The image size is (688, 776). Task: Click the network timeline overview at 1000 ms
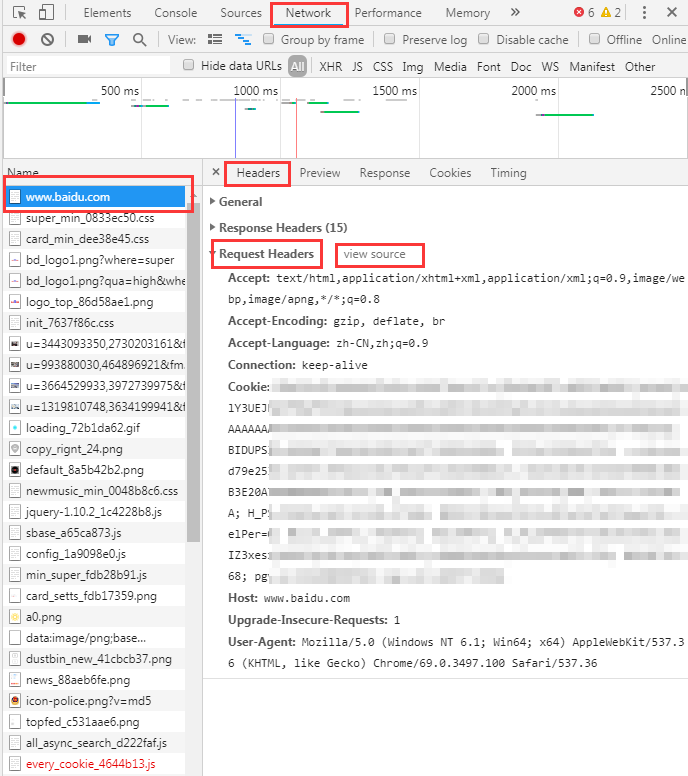256,91
